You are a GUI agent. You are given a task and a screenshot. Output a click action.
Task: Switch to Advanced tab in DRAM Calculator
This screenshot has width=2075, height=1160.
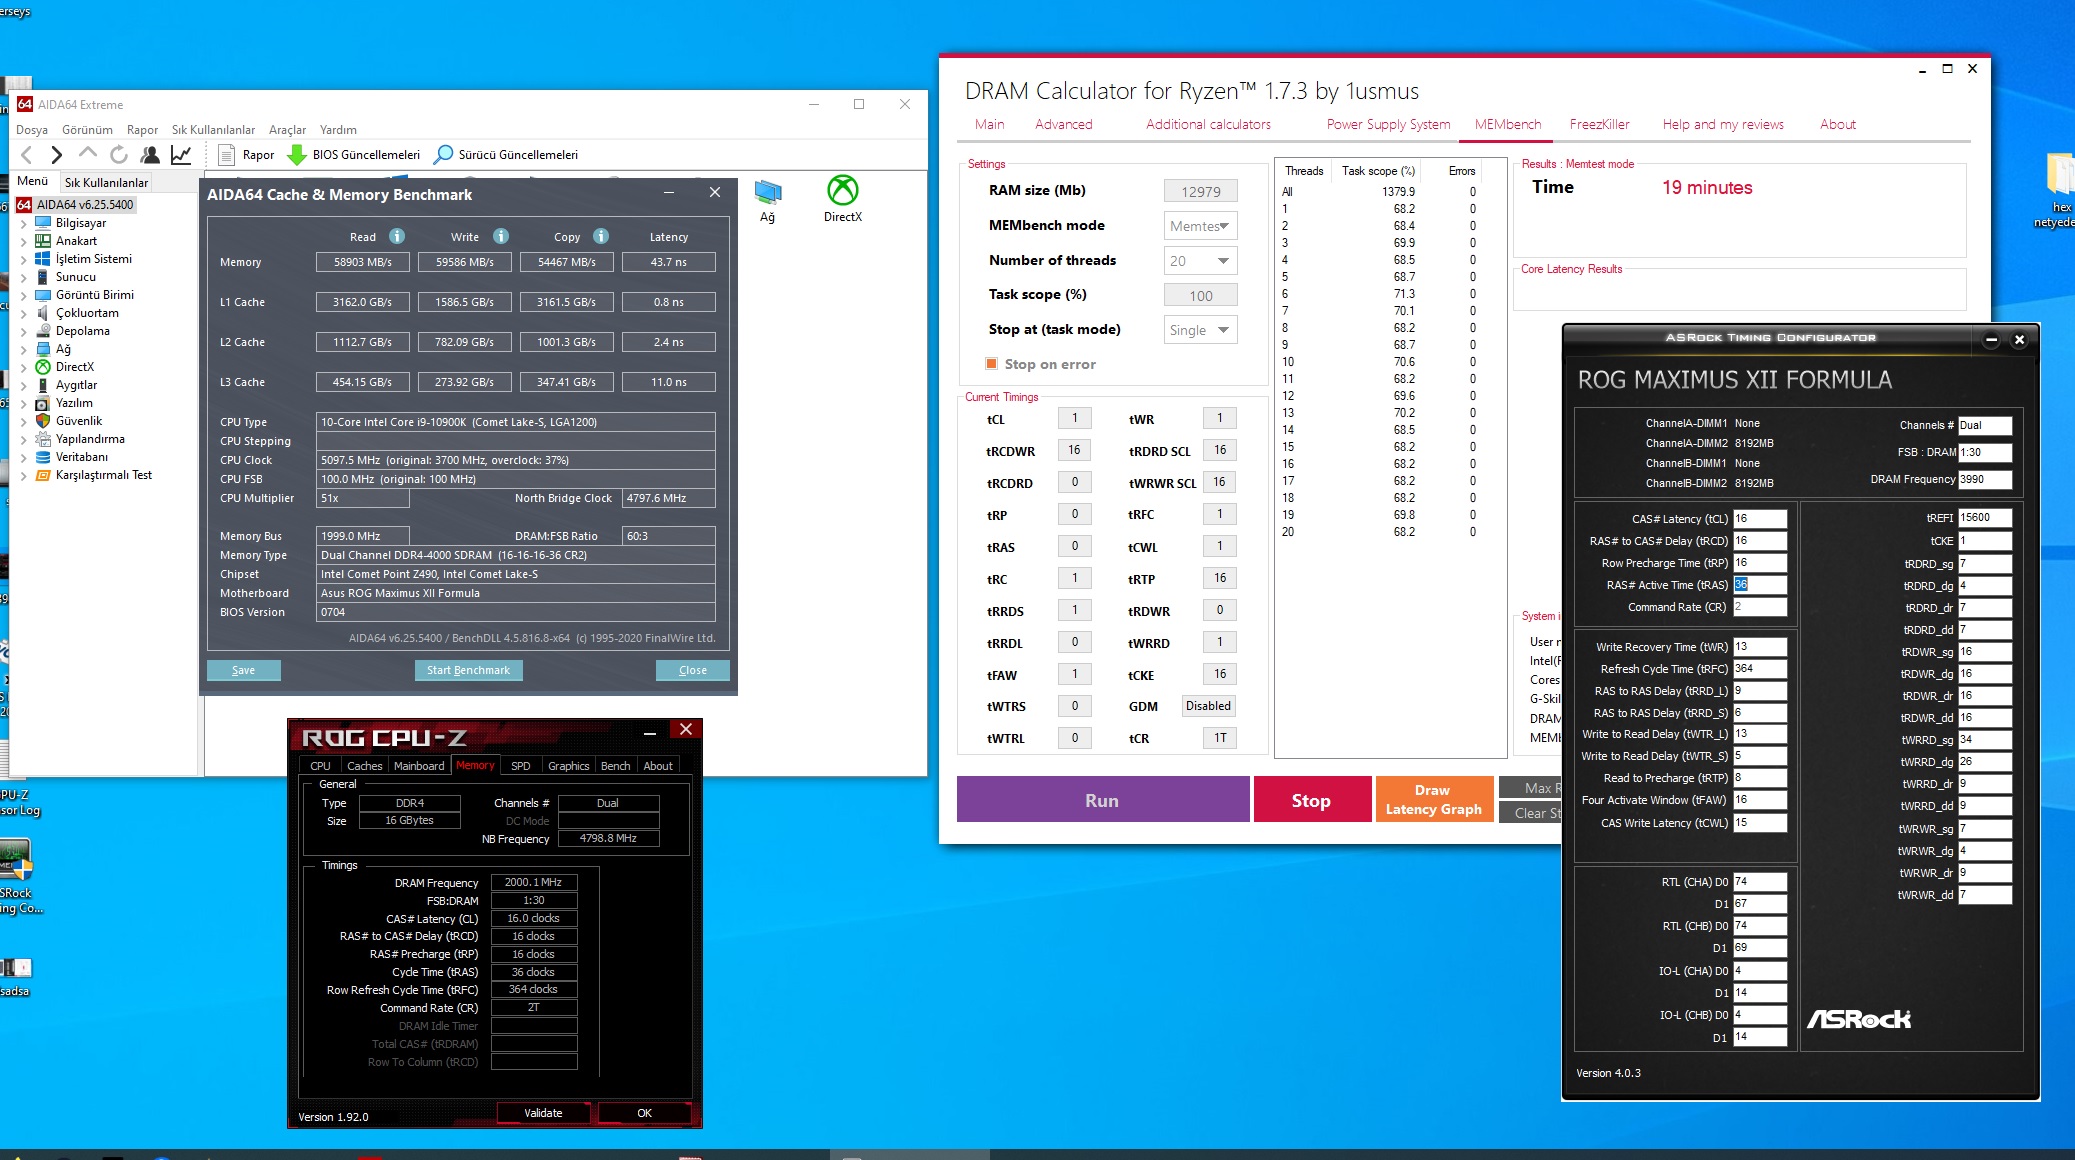point(1064,124)
